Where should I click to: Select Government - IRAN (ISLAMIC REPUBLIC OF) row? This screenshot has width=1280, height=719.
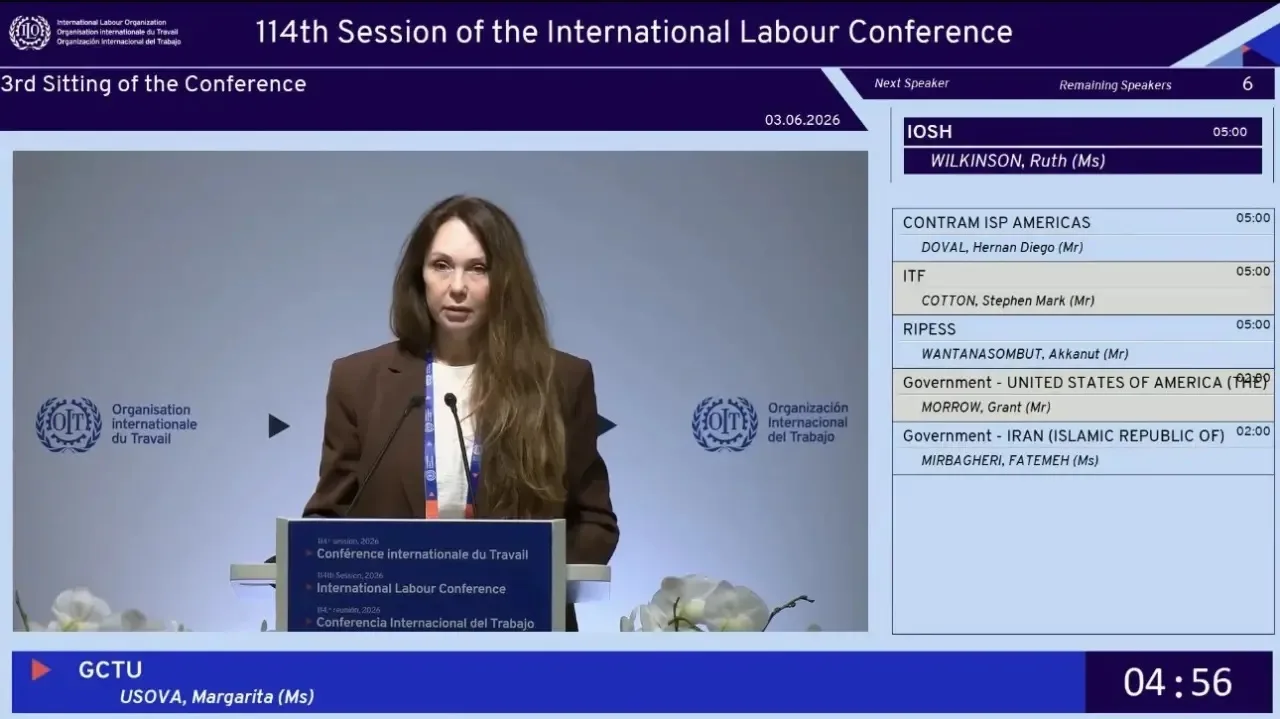pyautogui.click(x=1083, y=447)
